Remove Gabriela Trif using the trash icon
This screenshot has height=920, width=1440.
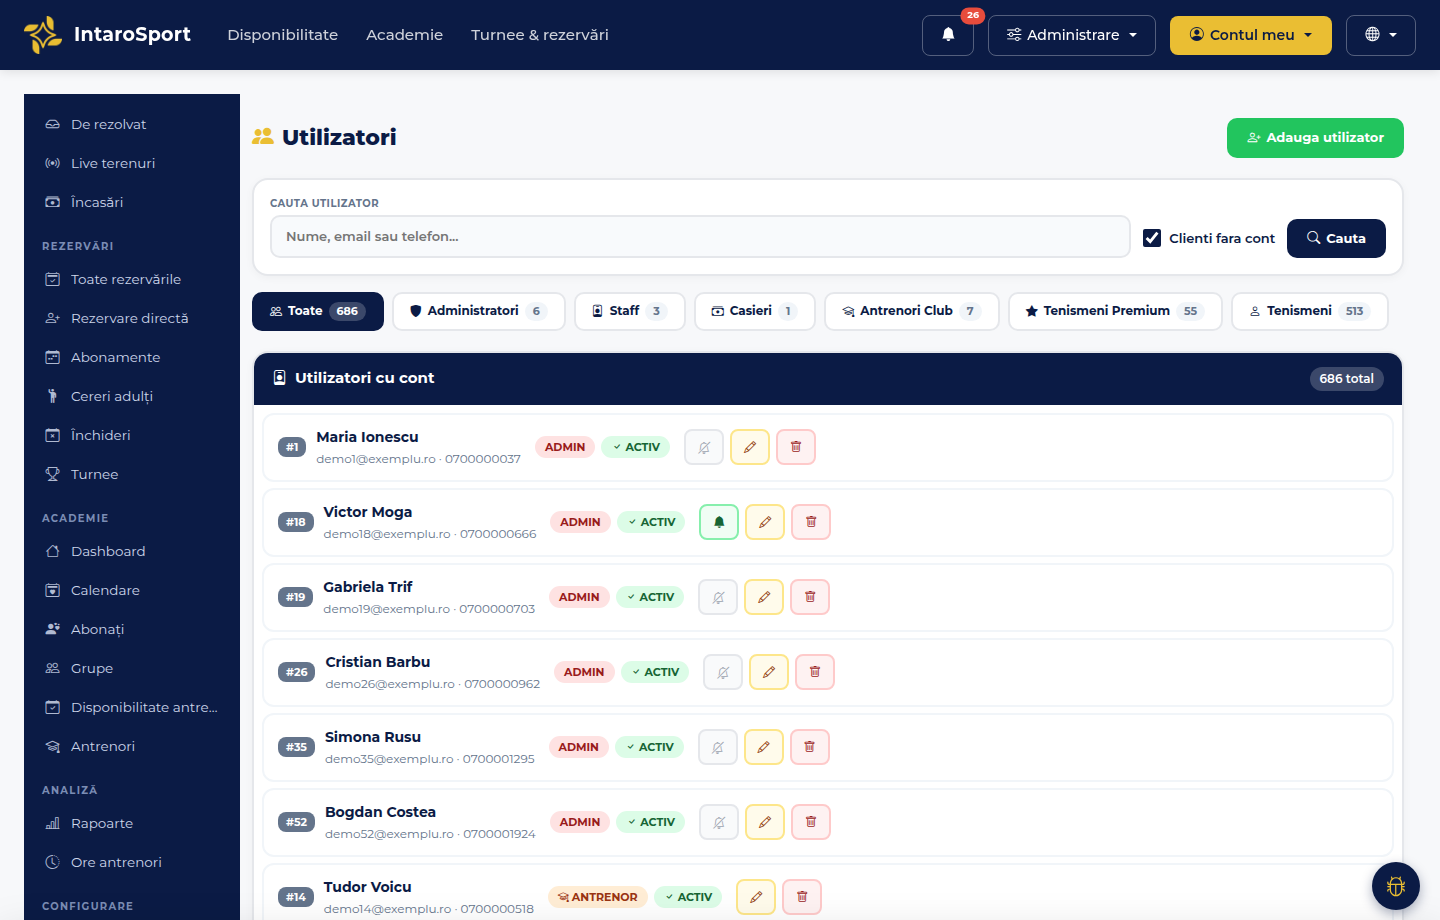(810, 597)
